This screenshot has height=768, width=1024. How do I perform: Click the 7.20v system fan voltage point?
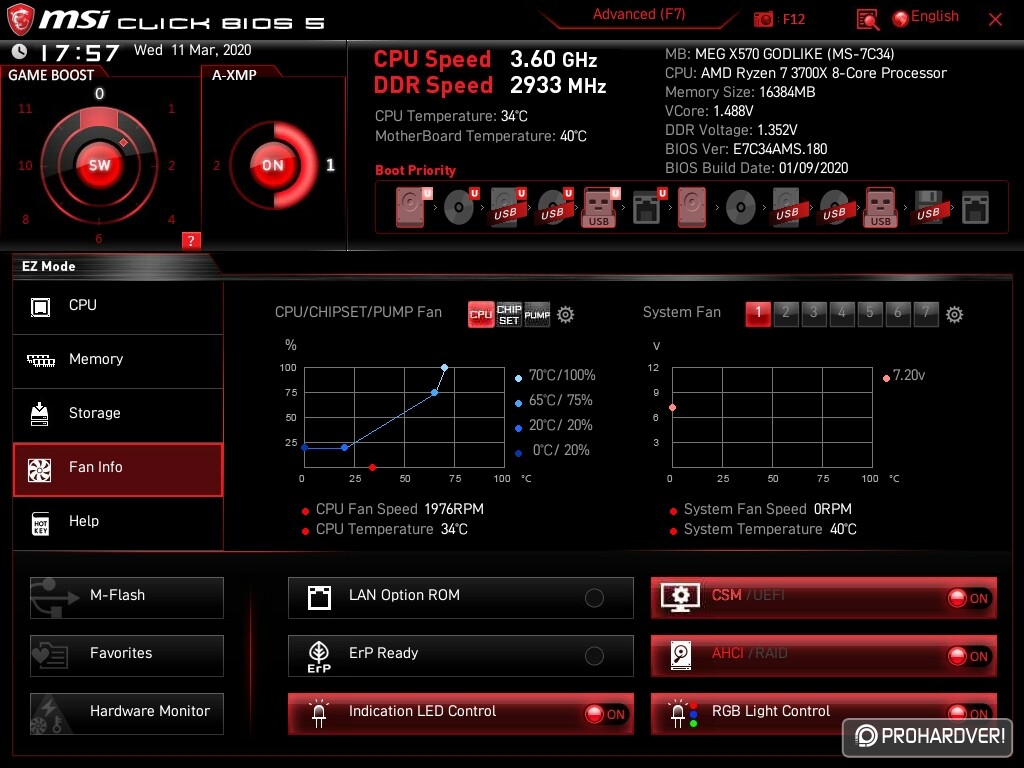[x=672, y=408]
